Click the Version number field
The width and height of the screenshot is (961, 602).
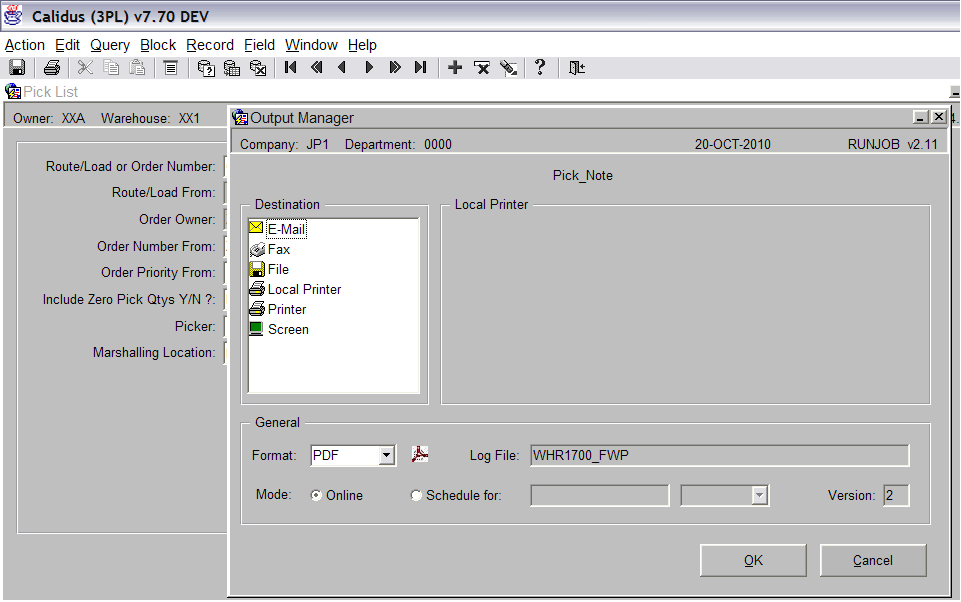896,495
